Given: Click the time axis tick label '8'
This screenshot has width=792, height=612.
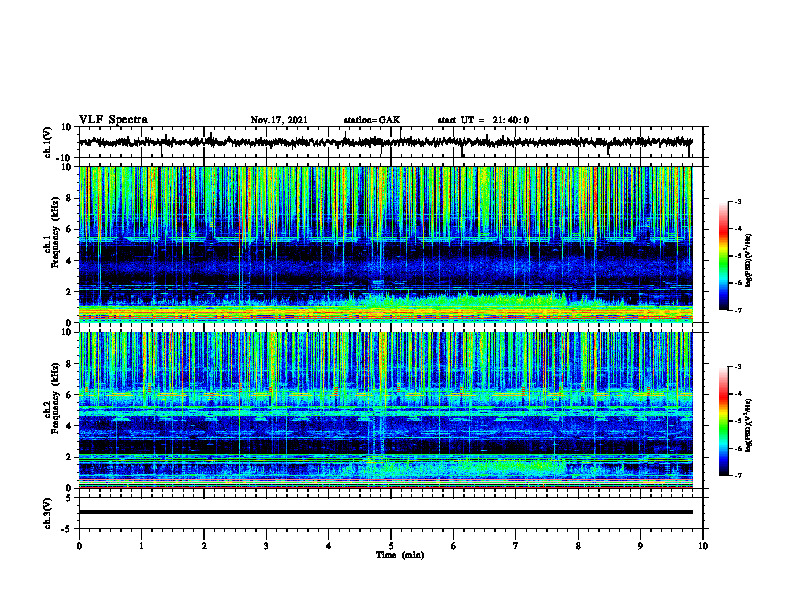Looking at the screenshot, I should (x=578, y=546).
